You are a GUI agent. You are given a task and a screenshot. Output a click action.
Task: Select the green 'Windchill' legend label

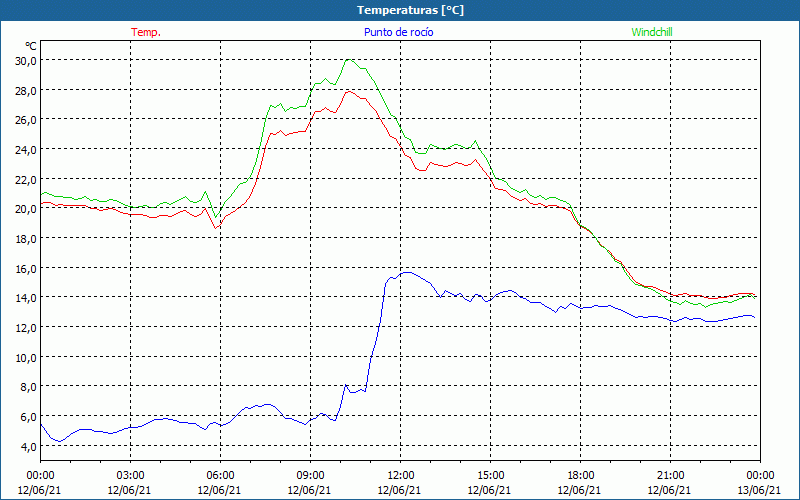point(652,32)
